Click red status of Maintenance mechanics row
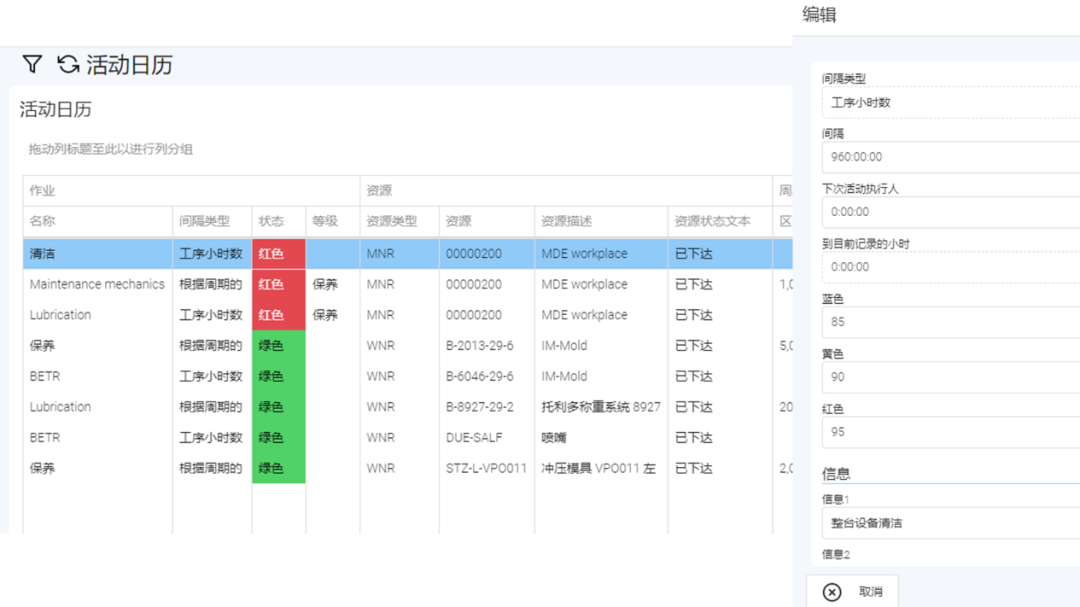The image size is (1080, 607). pyautogui.click(x=278, y=284)
